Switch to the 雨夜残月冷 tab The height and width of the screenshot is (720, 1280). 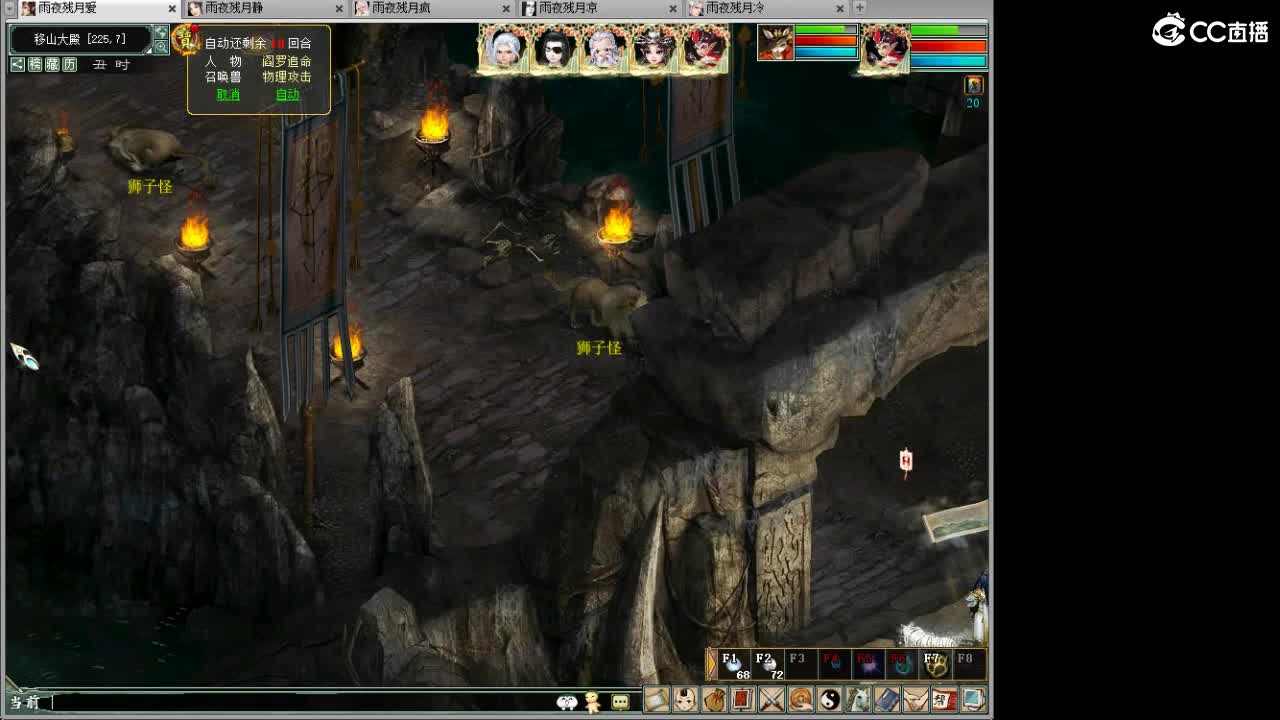(767, 8)
